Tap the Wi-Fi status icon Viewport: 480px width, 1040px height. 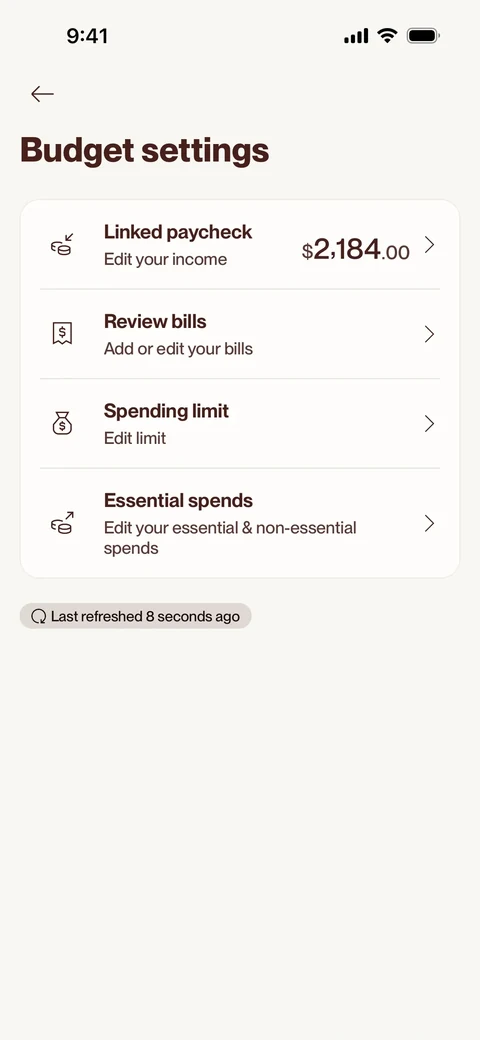387,35
